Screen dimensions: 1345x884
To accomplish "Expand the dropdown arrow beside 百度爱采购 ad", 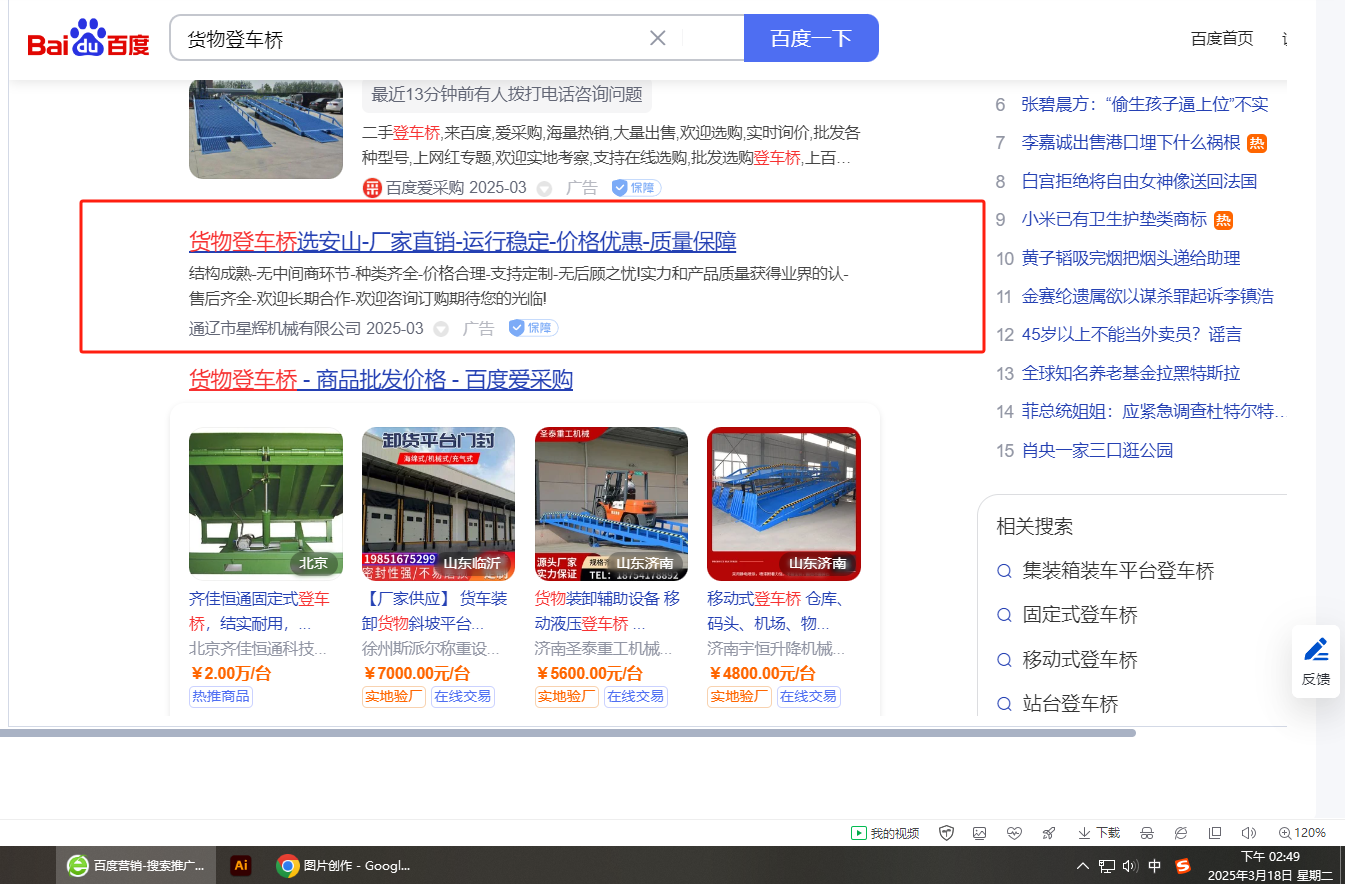I will coord(544,188).
